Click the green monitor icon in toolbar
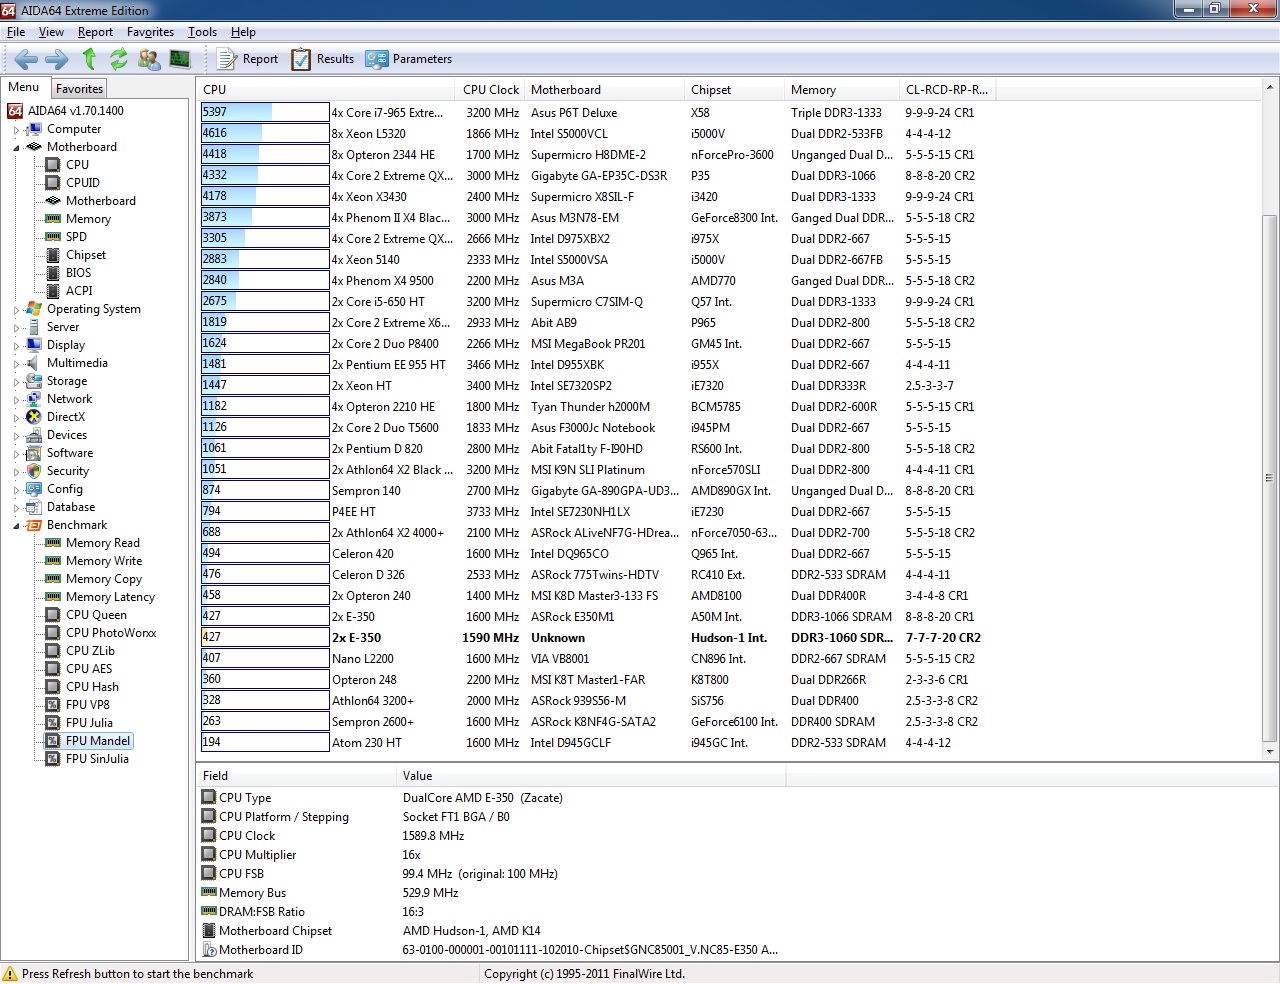The width and height of the screenshot is (1280, 984). click(180, 59)
